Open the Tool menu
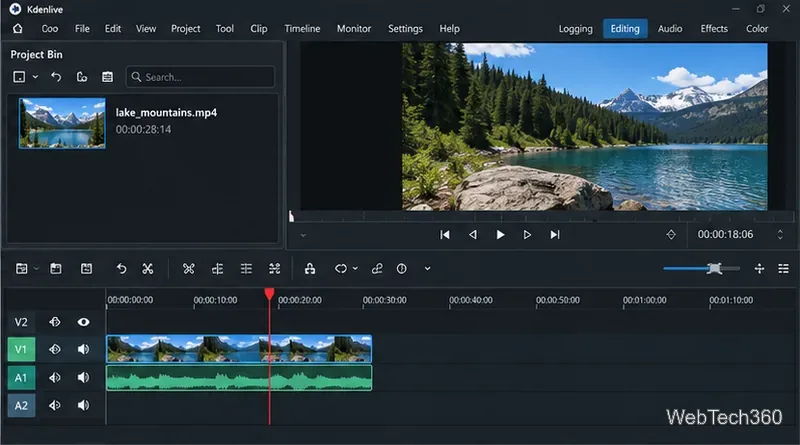800x445 pixels. 224,29
